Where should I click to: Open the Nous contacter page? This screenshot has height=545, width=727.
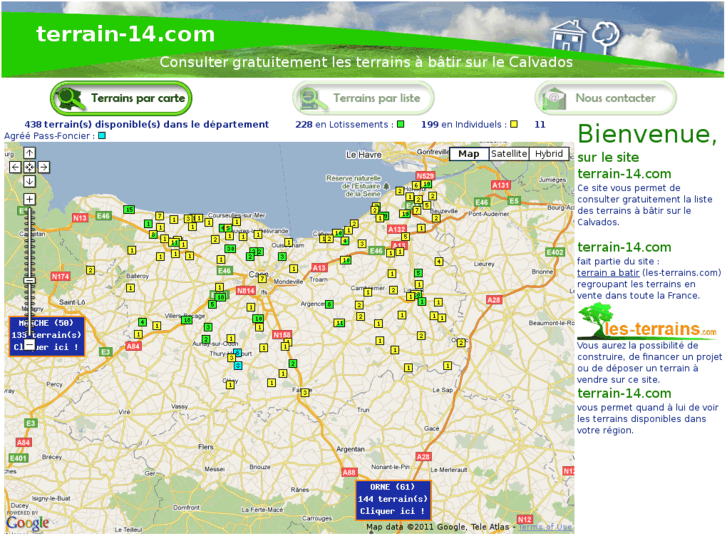[x=606, y=98]
